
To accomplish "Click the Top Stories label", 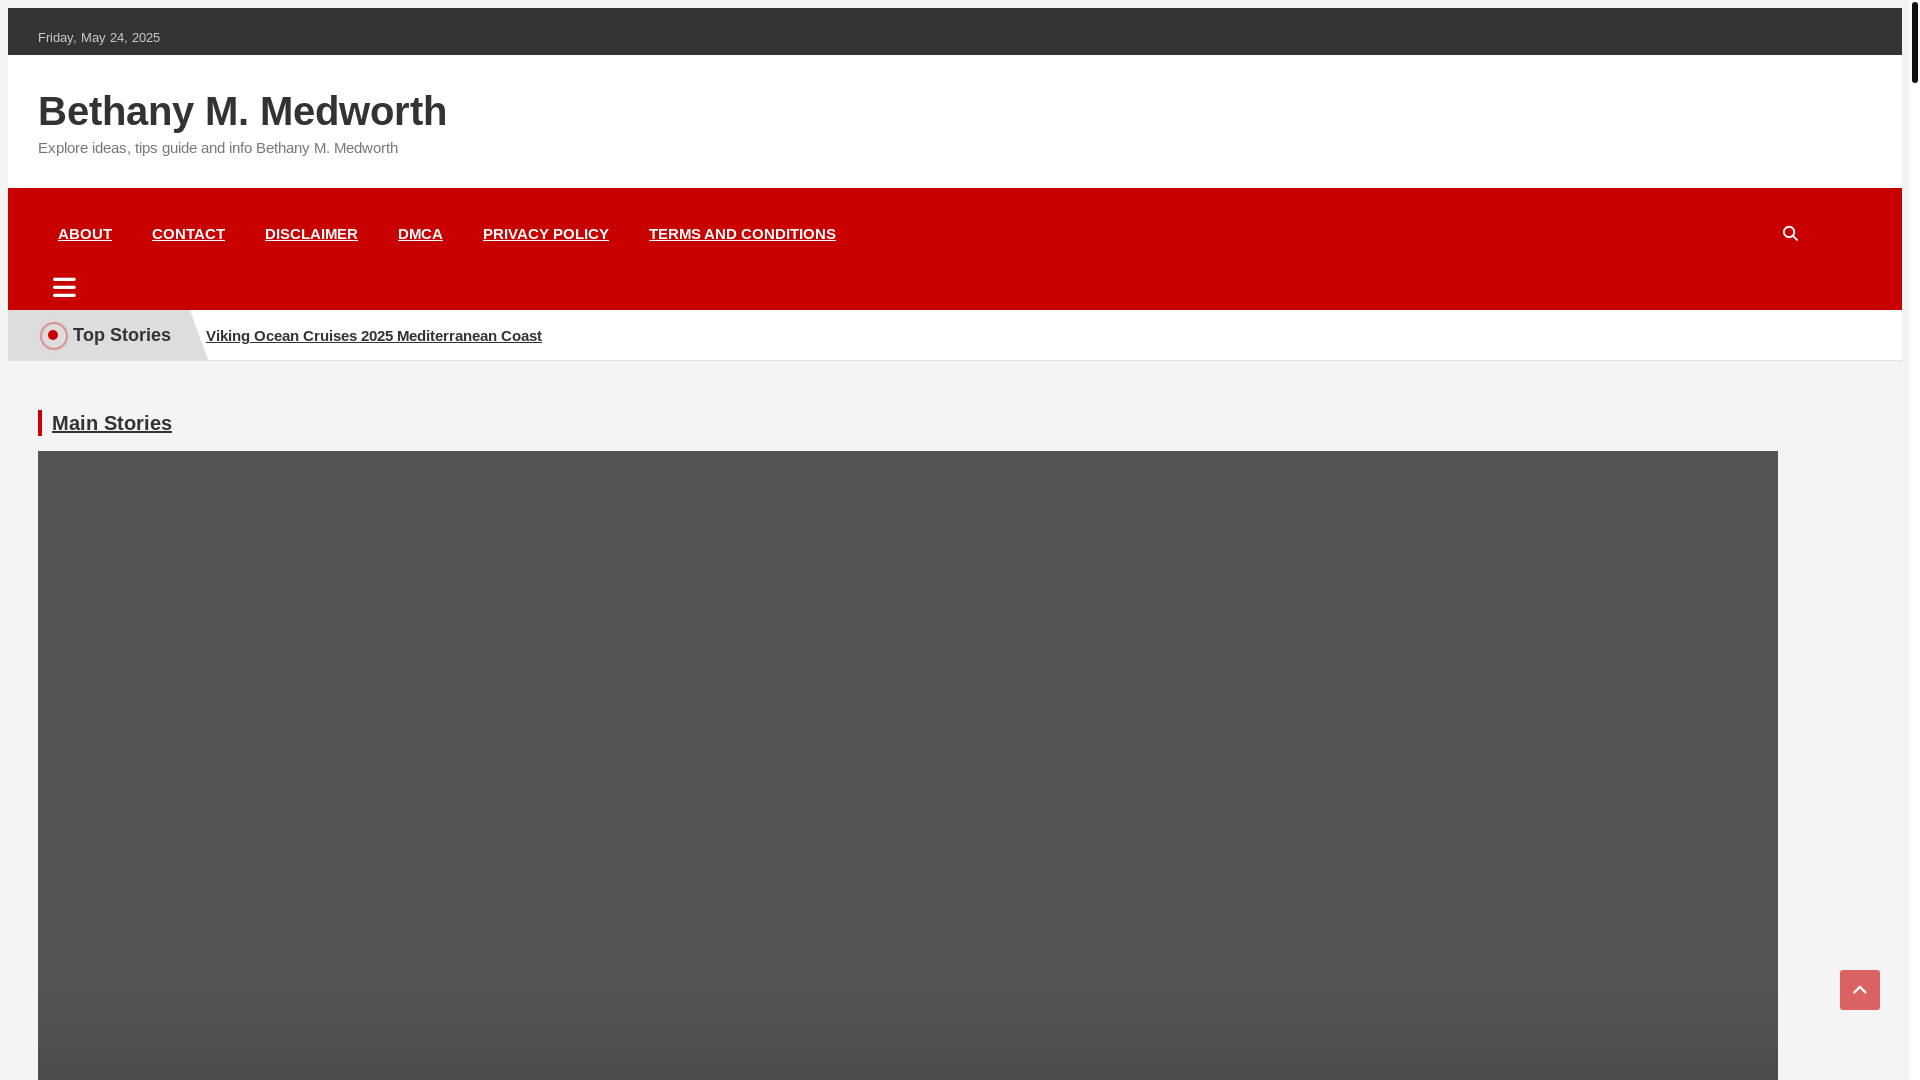I will coord(122,335).
